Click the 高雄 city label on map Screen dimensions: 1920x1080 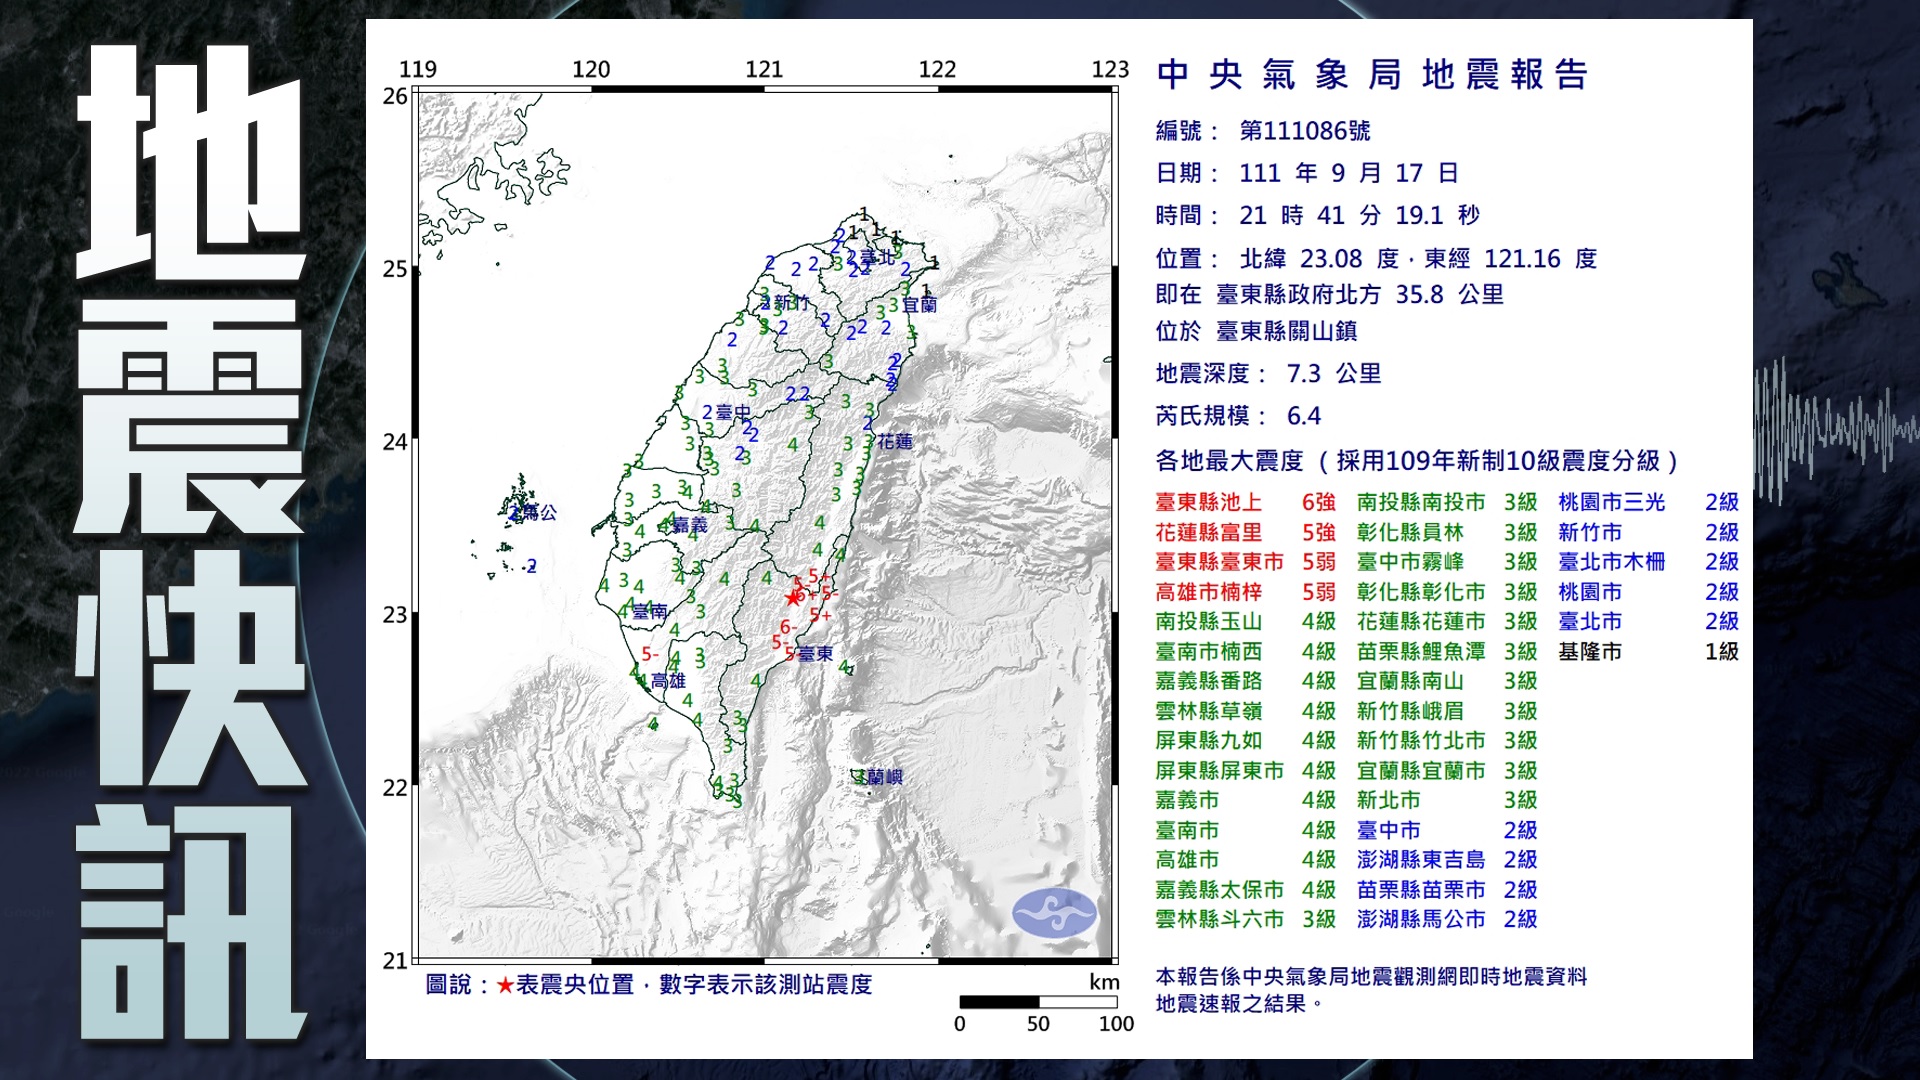(x=668, y=681)
